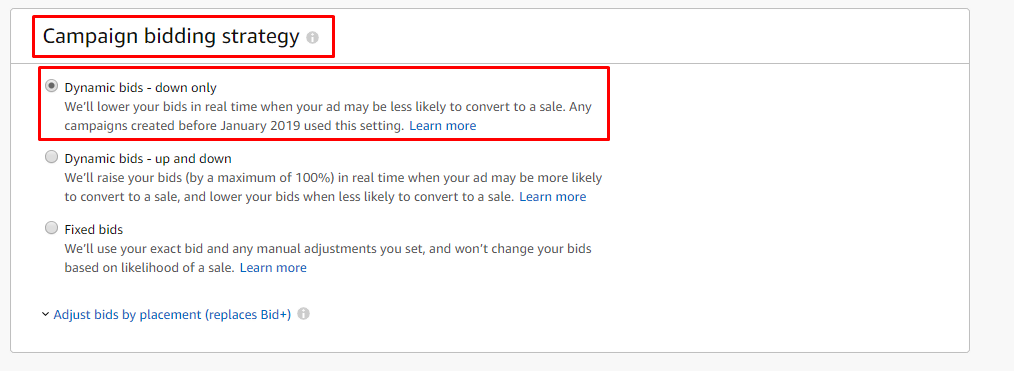Click the 'We'll raise your bids' description text
1014x371 pixels.
(333, 187)
